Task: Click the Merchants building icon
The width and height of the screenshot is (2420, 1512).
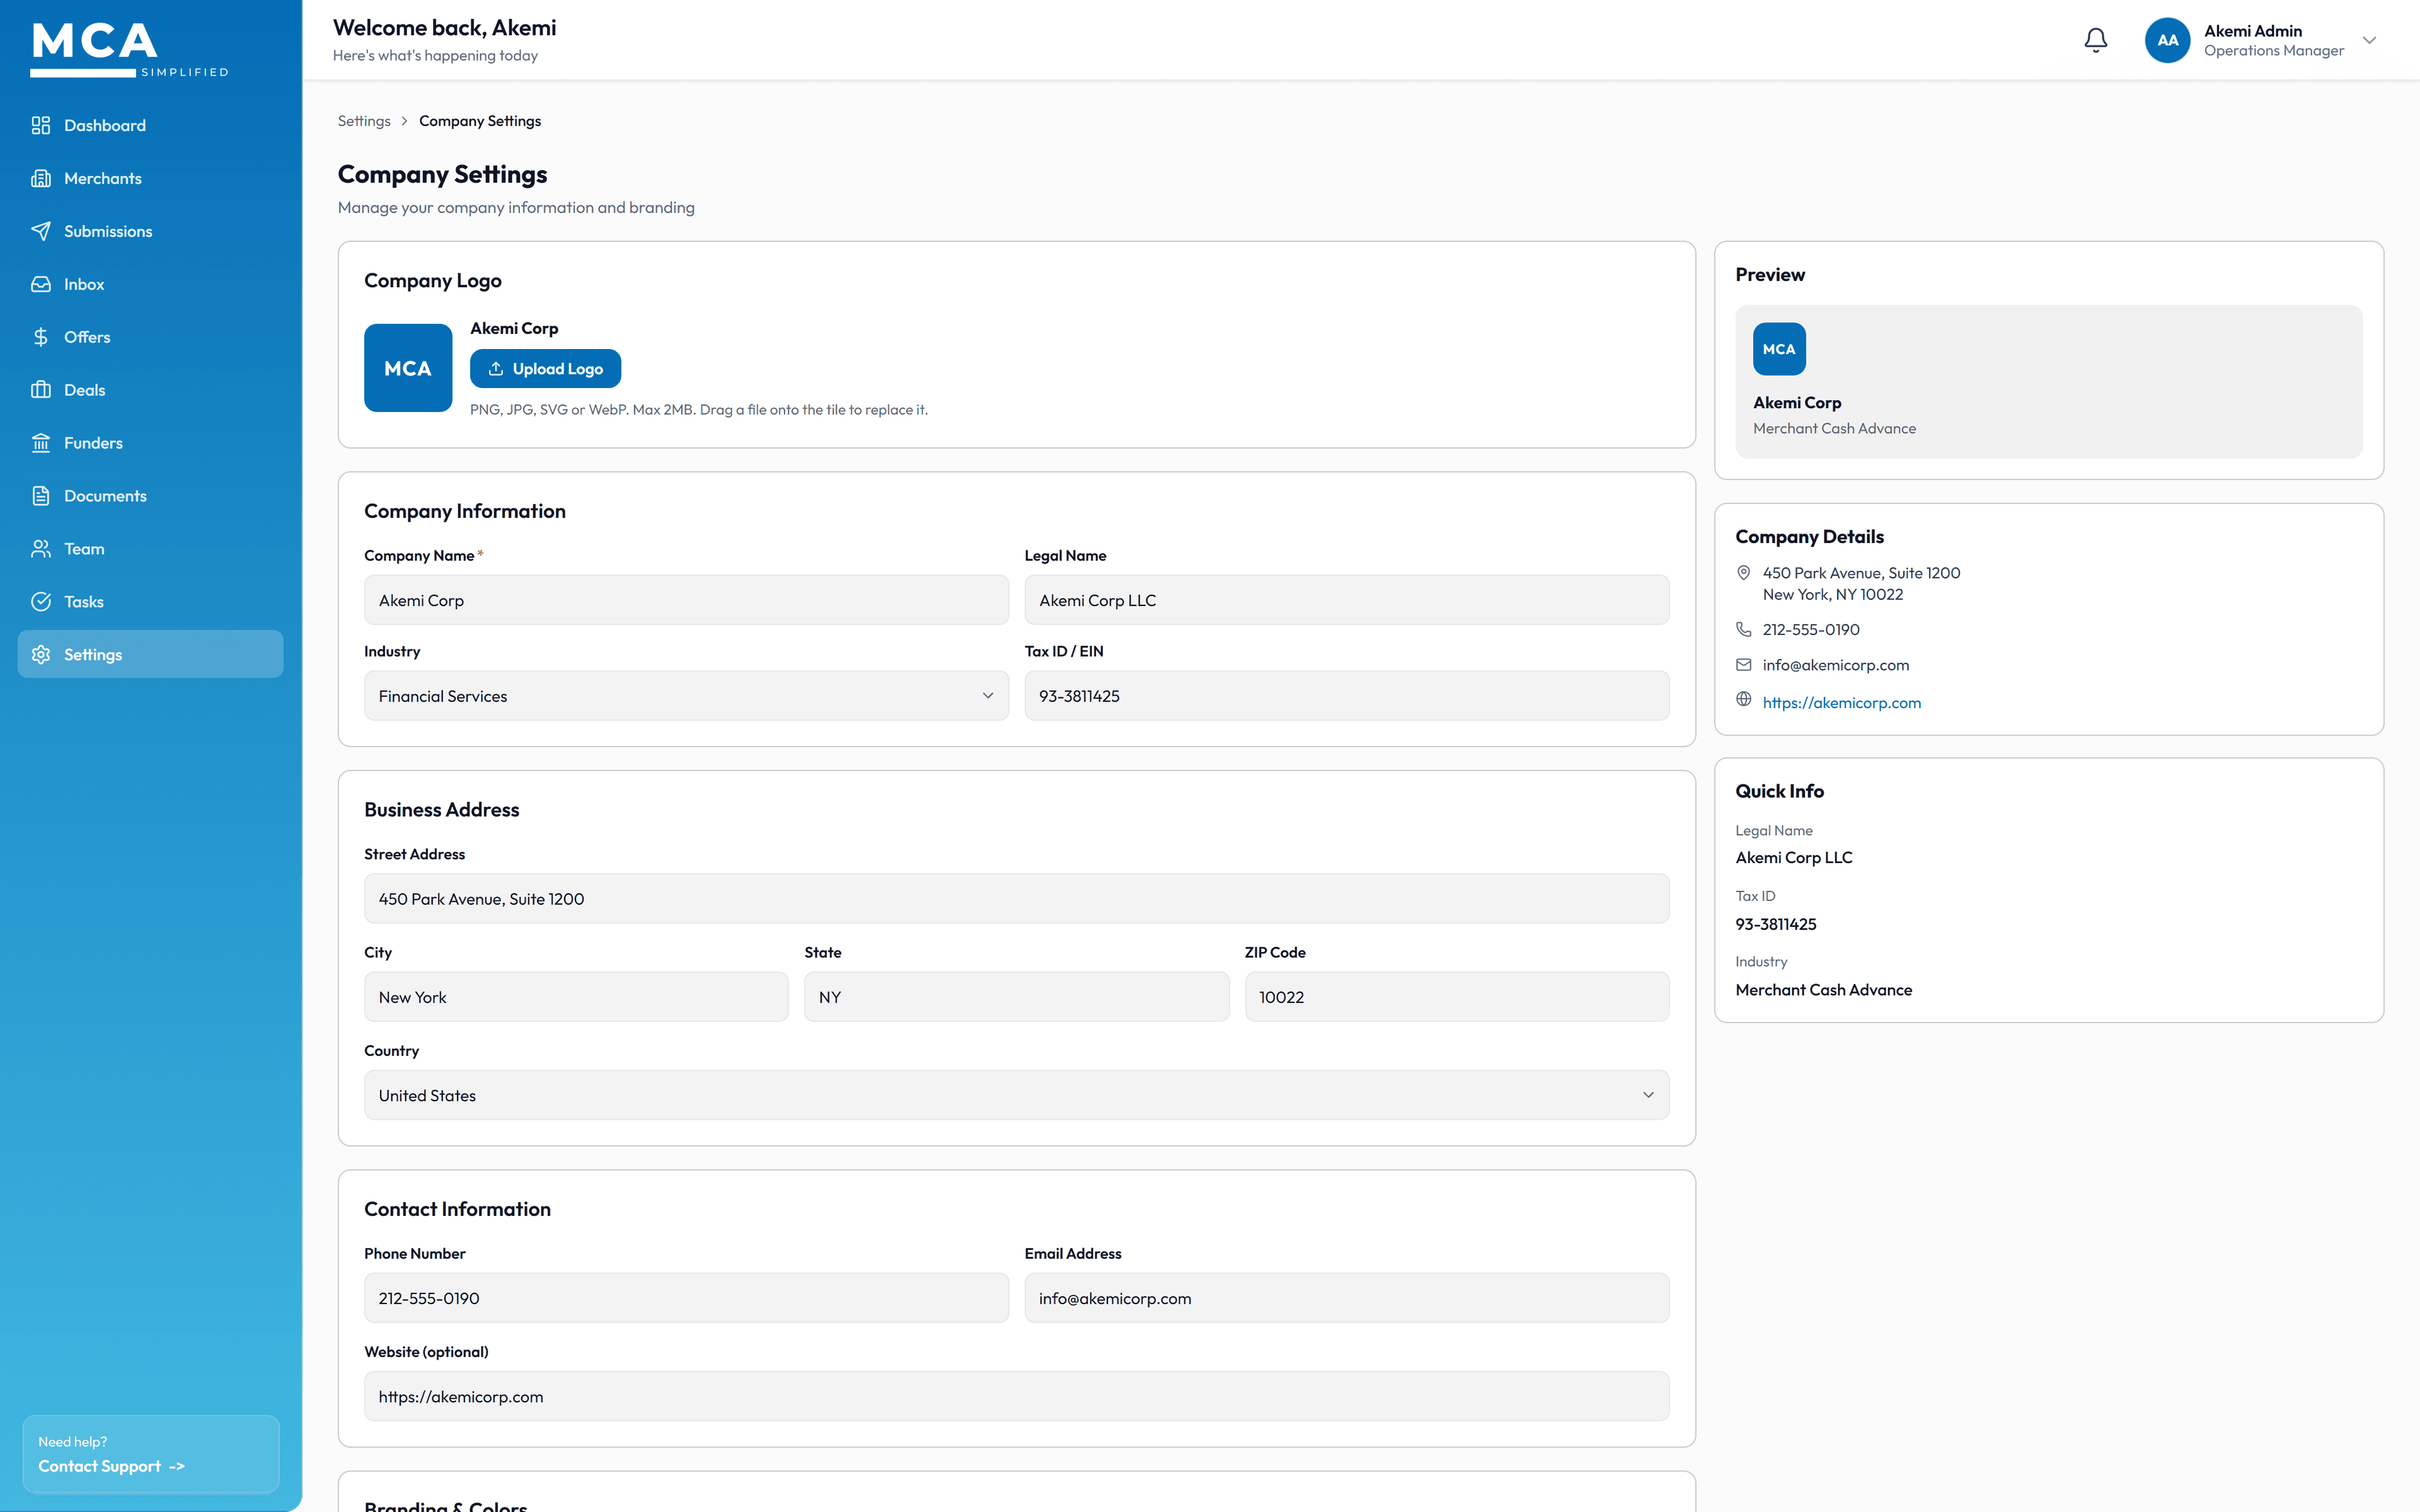Action: click(x=41, y=178)
